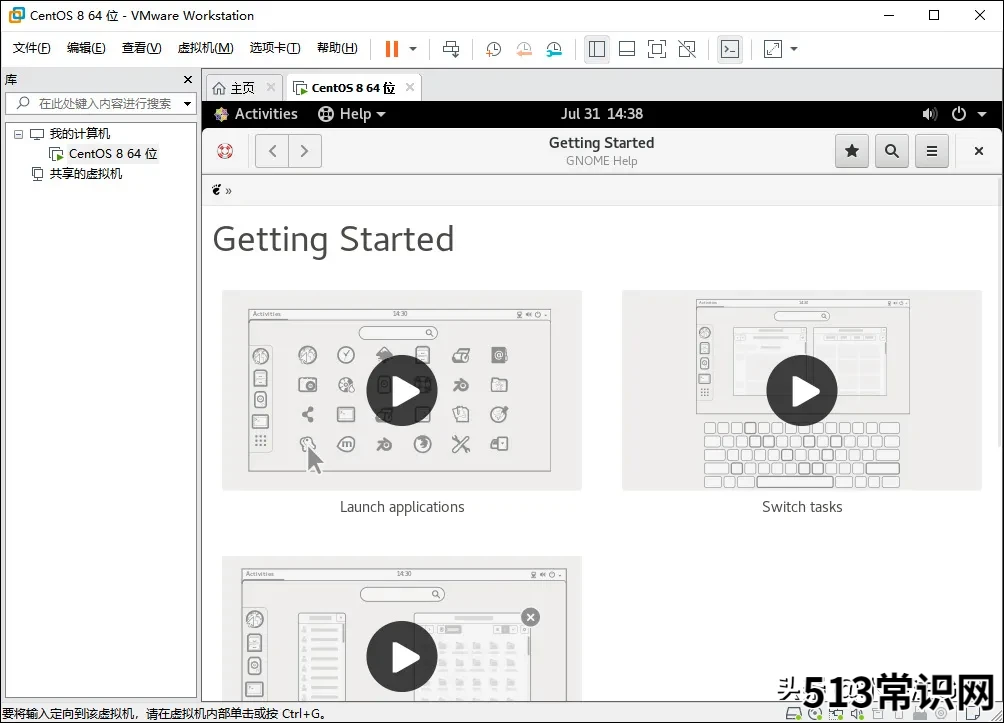Send Ctrl+Alt+Del to the virtual machine
The width and height of the screenshot is (1004, 723).
pos(451,49)
